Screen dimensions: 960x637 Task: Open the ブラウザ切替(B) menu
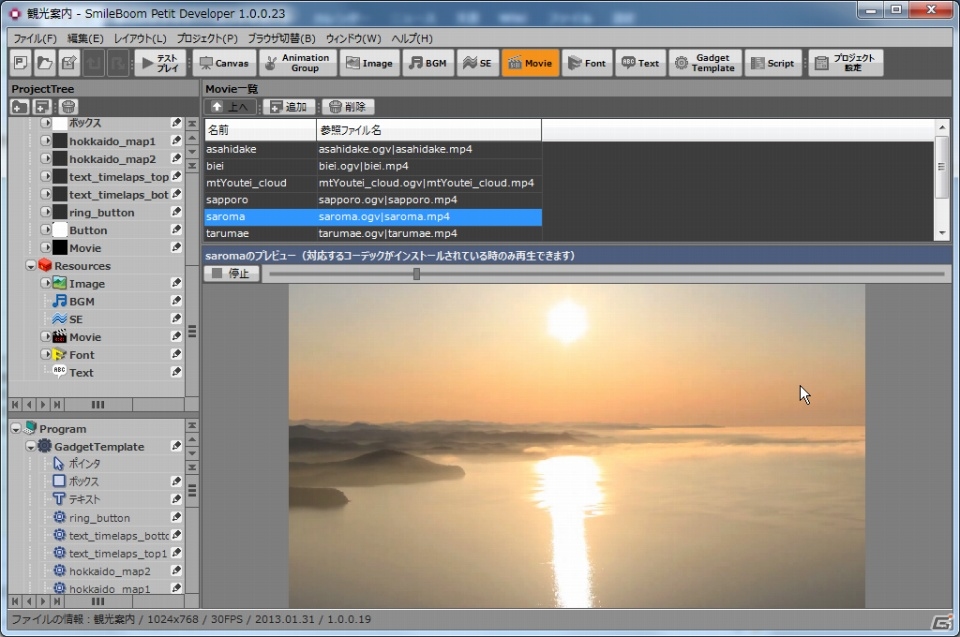(x=282, y=38)
